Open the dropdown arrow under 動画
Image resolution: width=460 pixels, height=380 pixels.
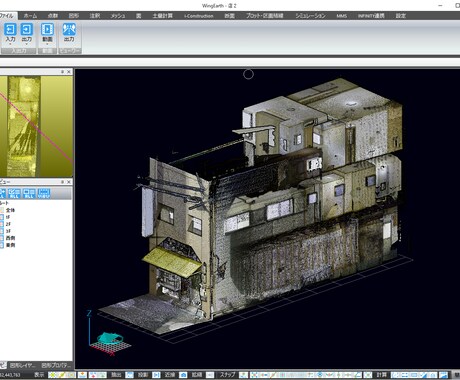click(47, 44)
